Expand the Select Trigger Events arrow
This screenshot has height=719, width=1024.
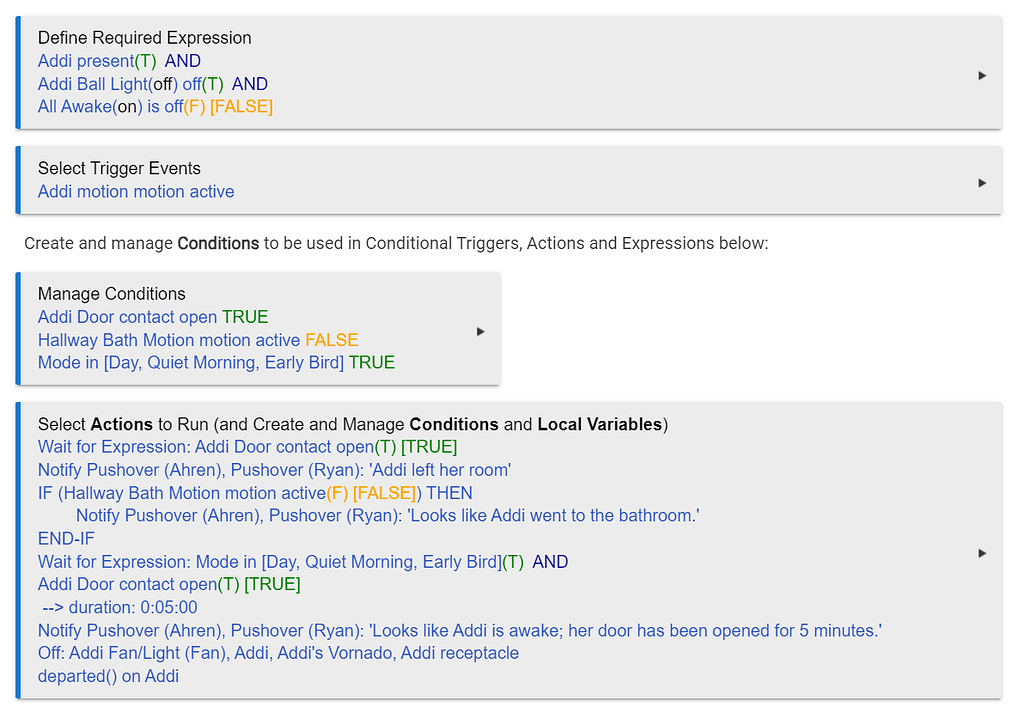click(x=982, y=183)
